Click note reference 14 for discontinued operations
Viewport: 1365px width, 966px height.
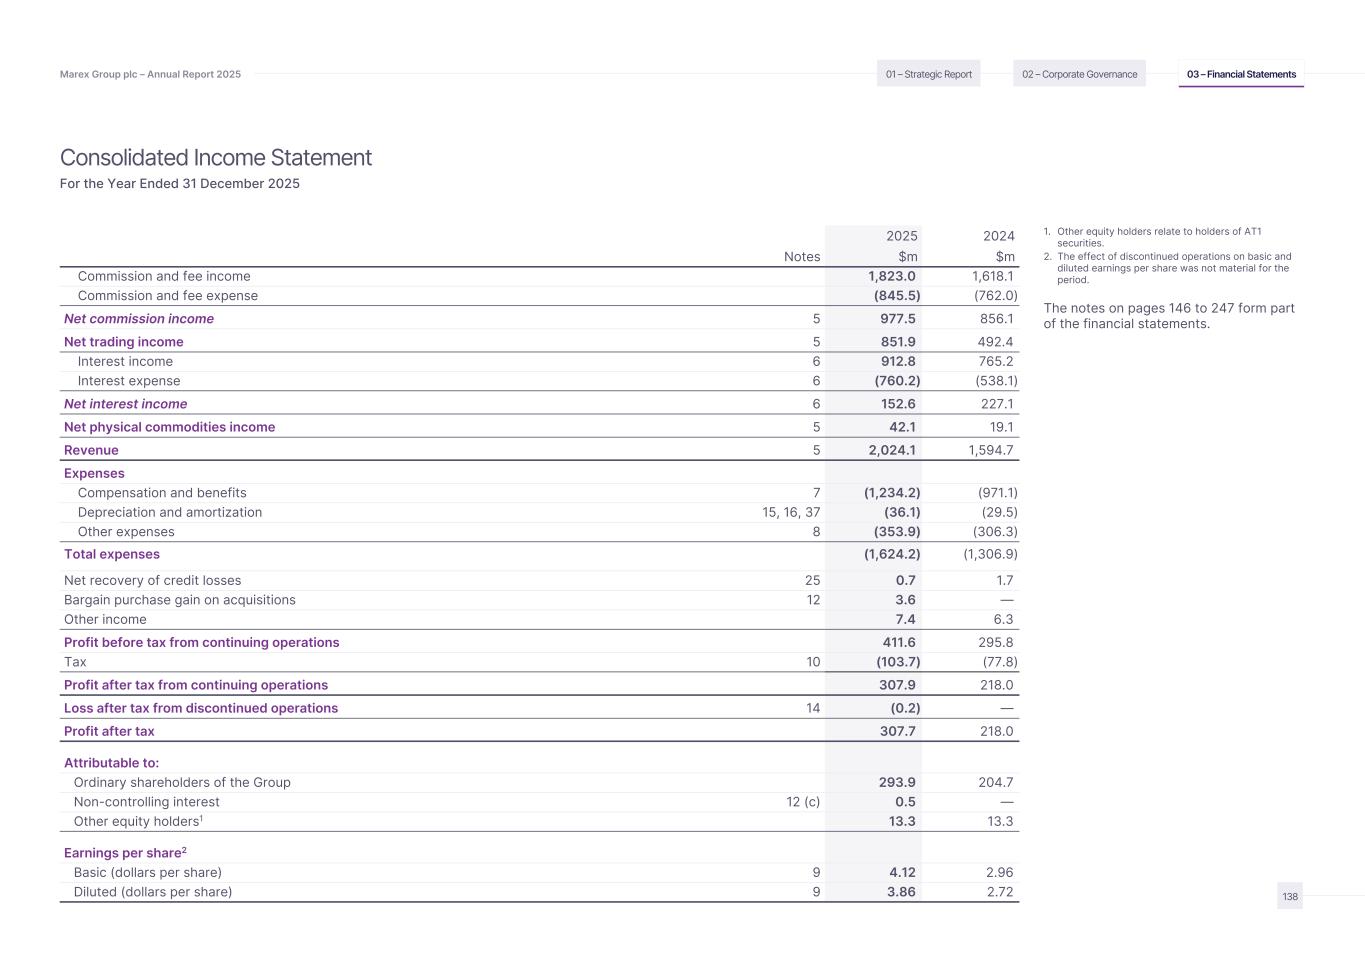pyautogui.click(x=812, y=708)
